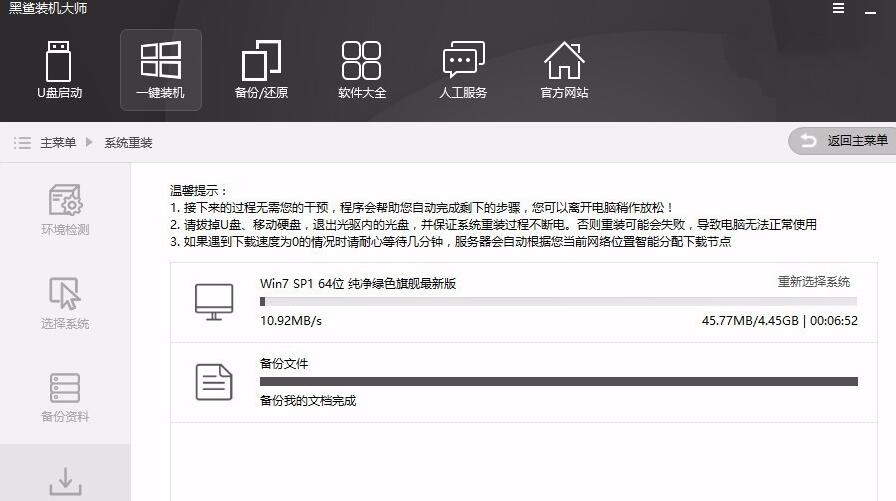Click 系统重装 breadcrumb item

[x=128, y=143]
